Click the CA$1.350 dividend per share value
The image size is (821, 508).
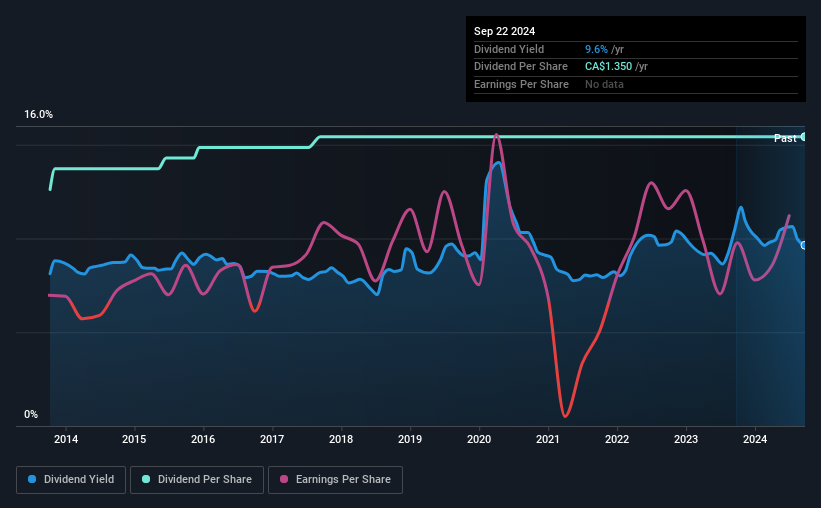coord(608,67)
